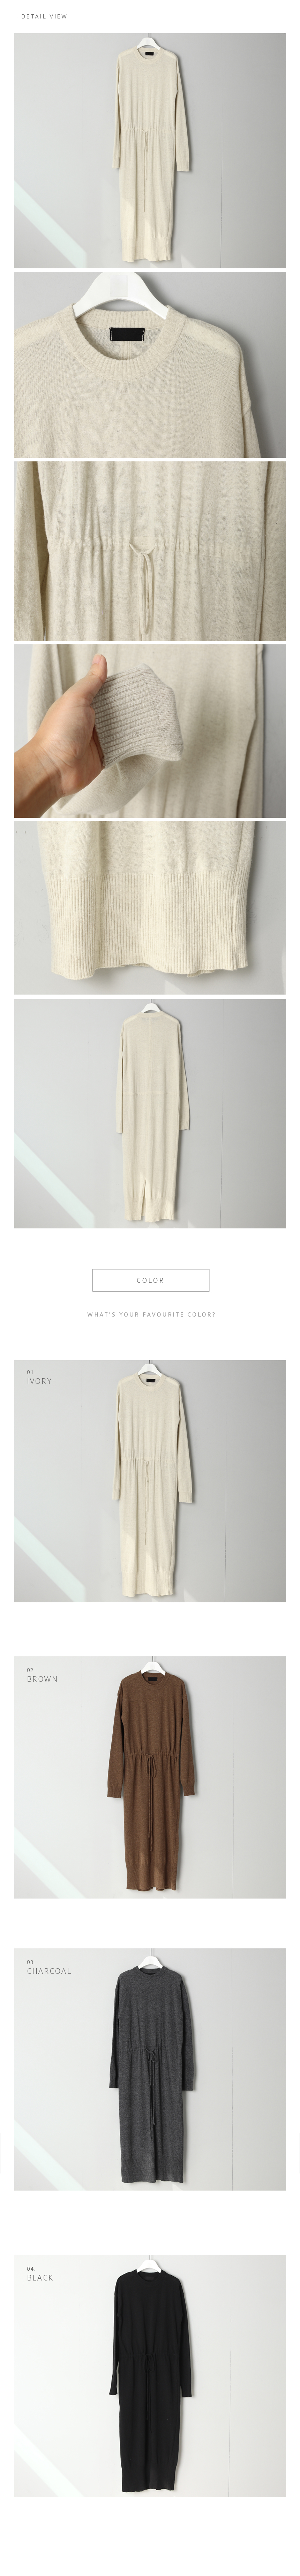This screenshot has width=300, height=2576.
Task: Click the "What's your favourite color?" text
Action: pos(151,1314)
